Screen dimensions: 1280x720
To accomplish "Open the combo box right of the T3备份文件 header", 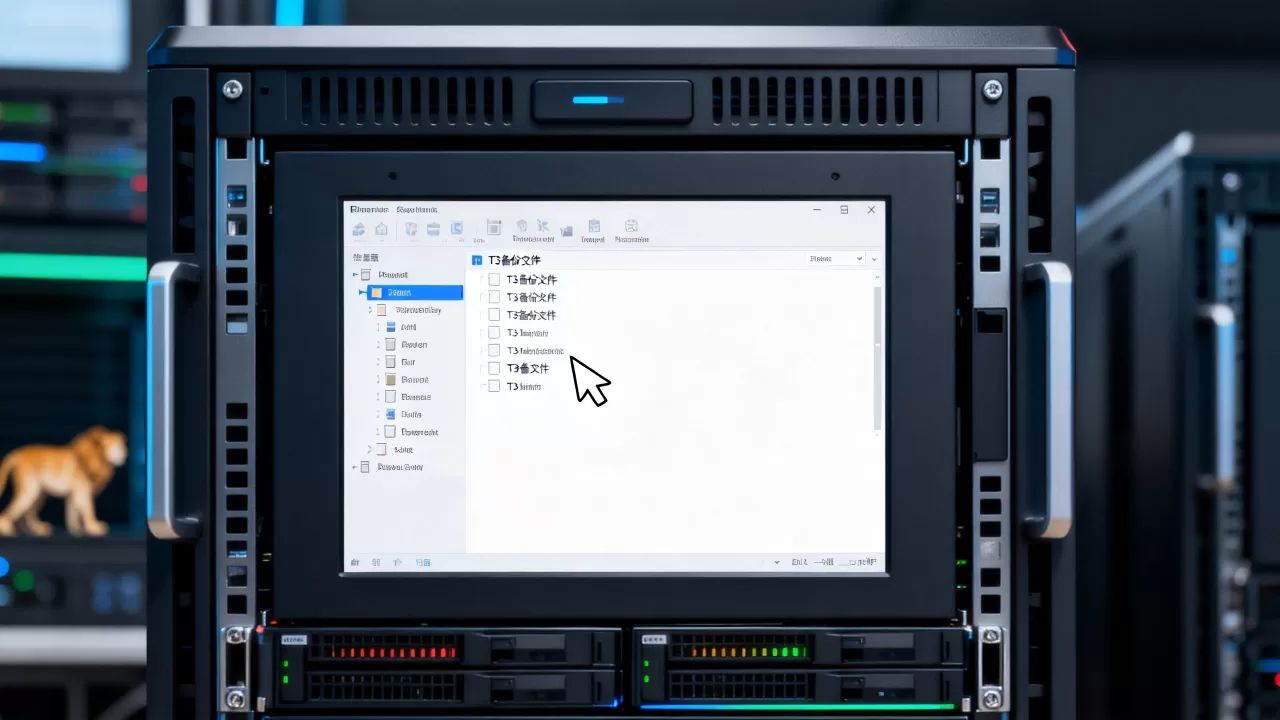I will [x=836, y=259].
